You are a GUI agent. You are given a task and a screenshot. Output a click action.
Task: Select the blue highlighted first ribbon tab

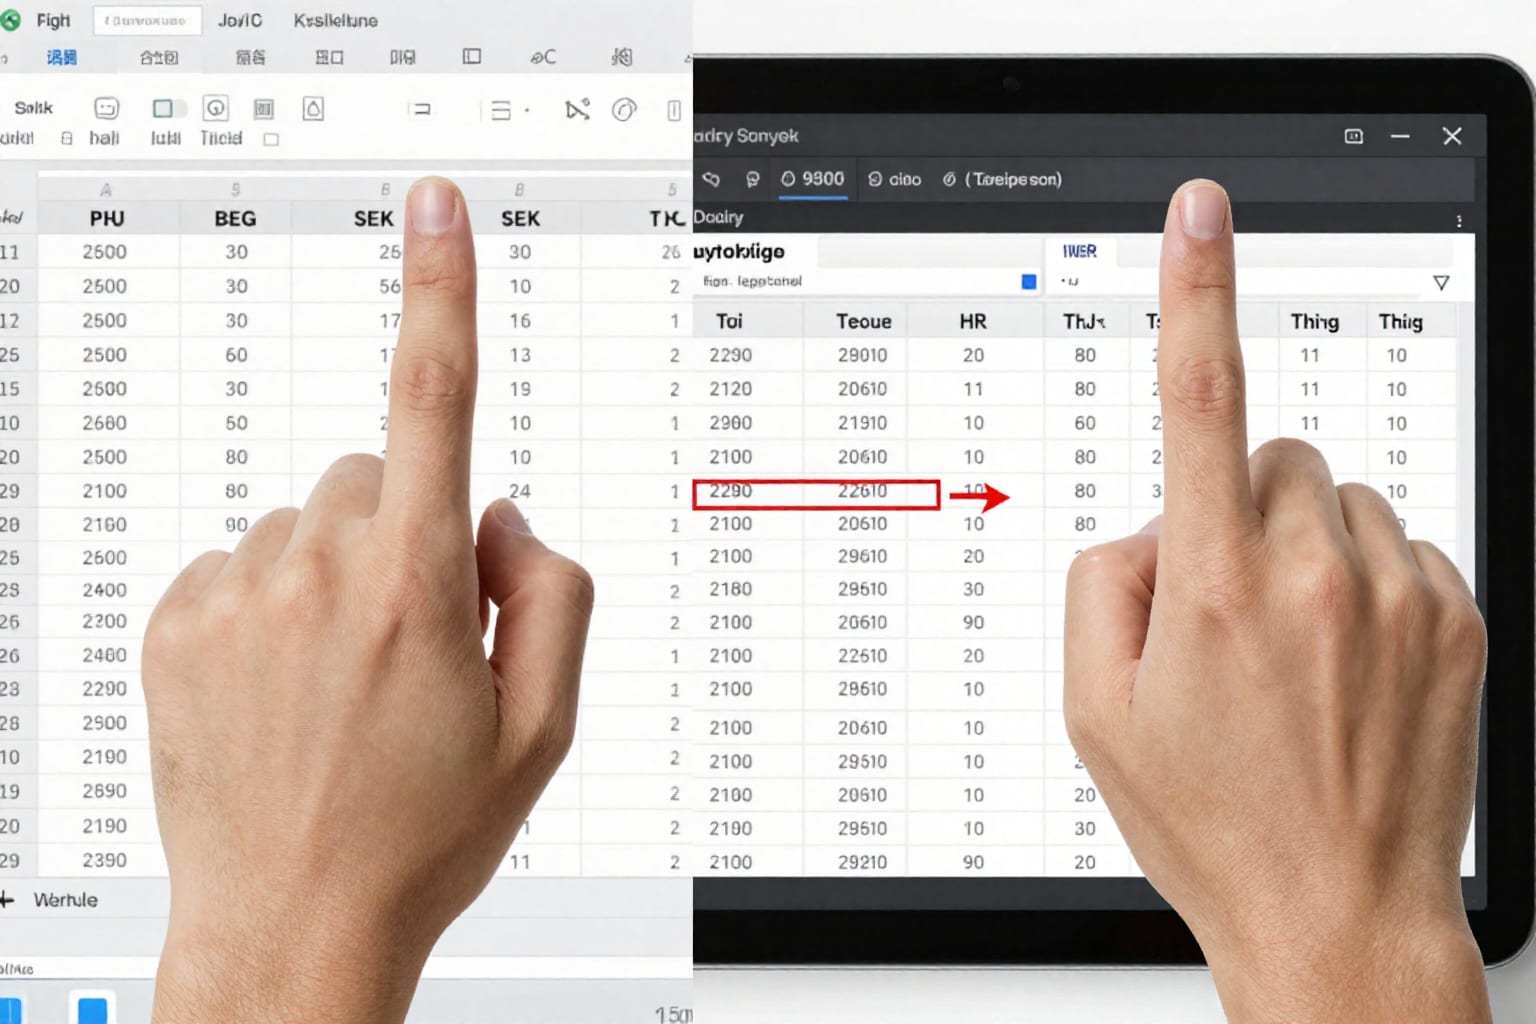click(62, 57)
